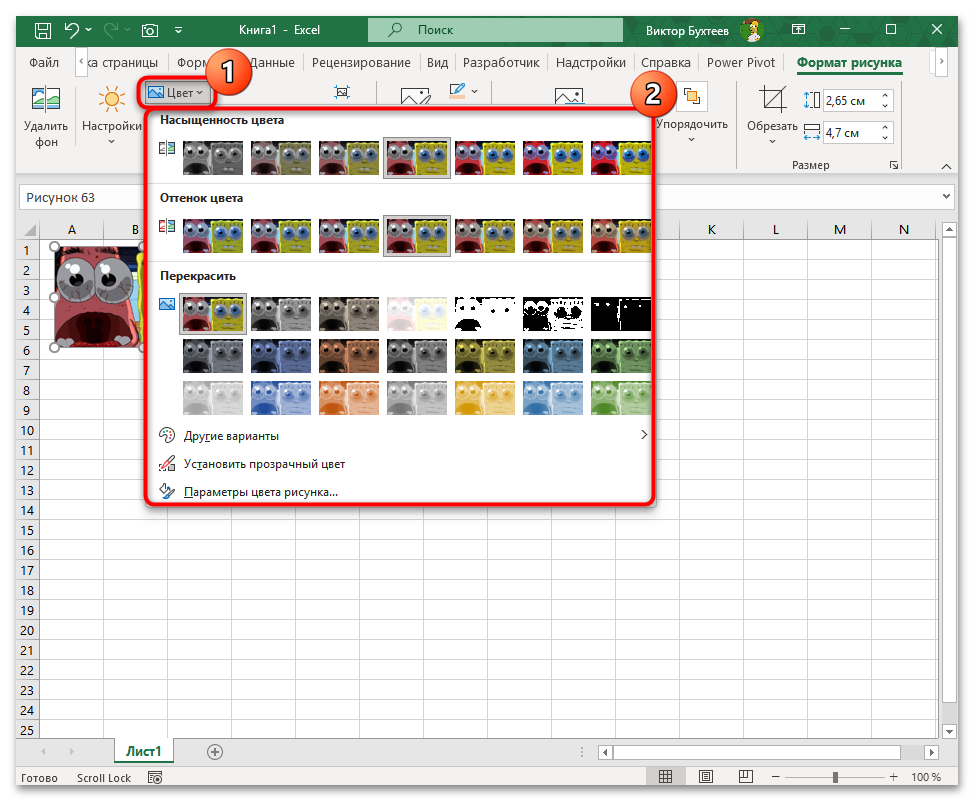Image resolution: width=974 pixels, height=801 pixels.
Task: Collapse the ribbon with the chevron
Action: pyautogui.click(x=946, y=166)
